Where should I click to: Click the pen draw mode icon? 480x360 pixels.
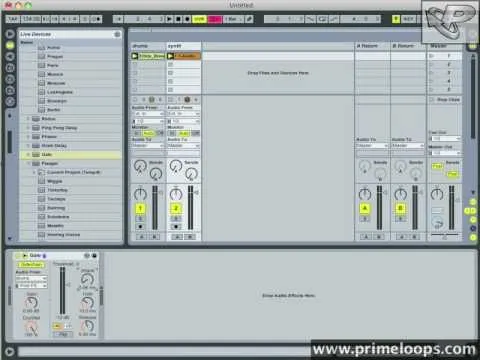[249, 19]
